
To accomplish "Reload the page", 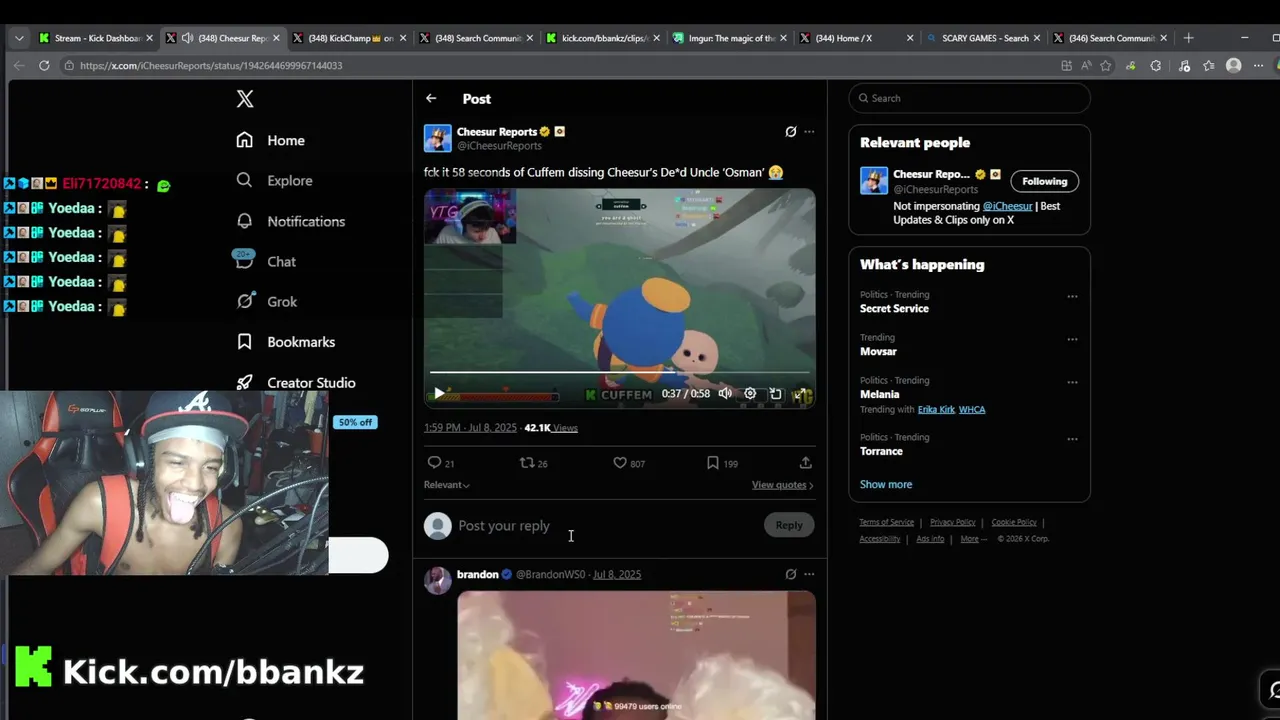I will (x=44, y=65).
